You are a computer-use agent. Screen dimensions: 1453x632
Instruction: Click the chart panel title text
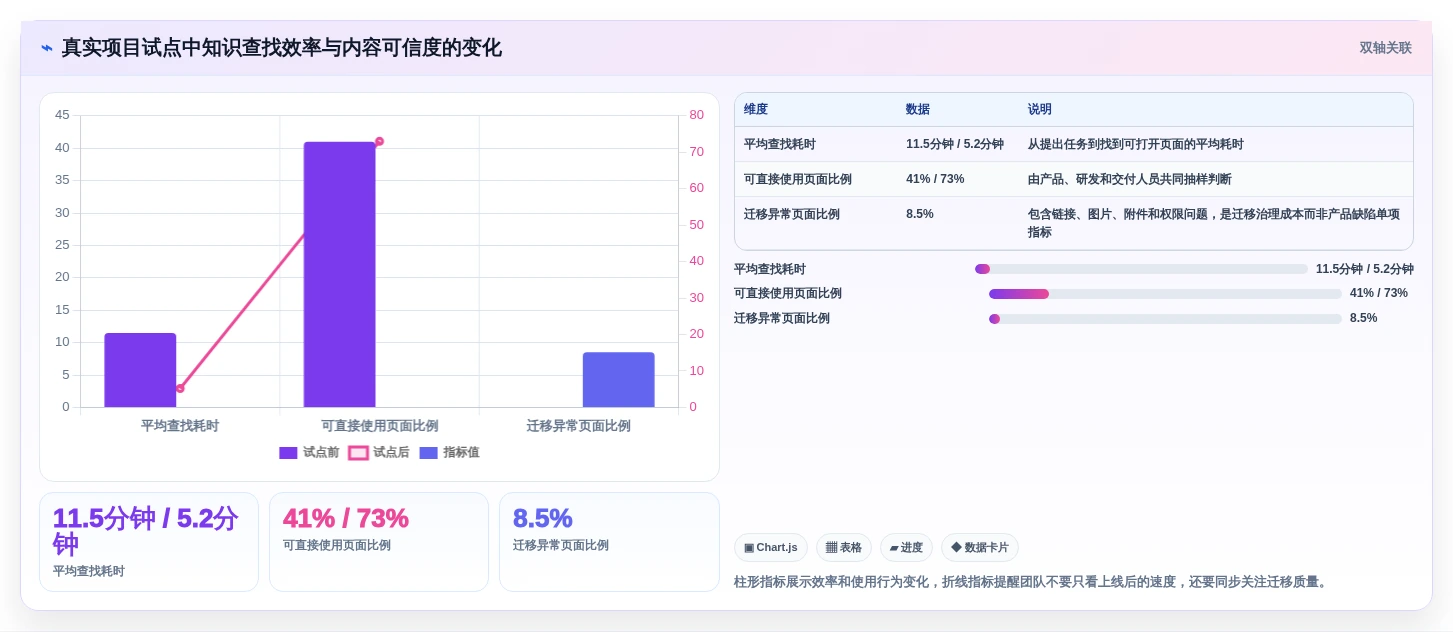pyautogui.click(x=281, y=48)
